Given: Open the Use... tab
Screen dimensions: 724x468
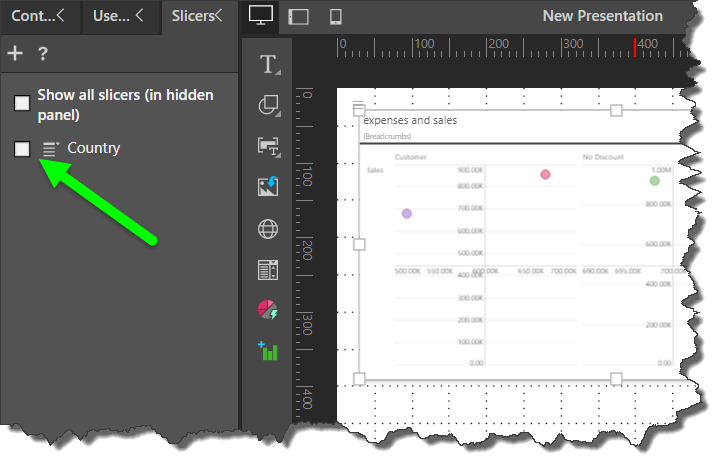Looking at the screenshot, I should click(x=110, y=16).
